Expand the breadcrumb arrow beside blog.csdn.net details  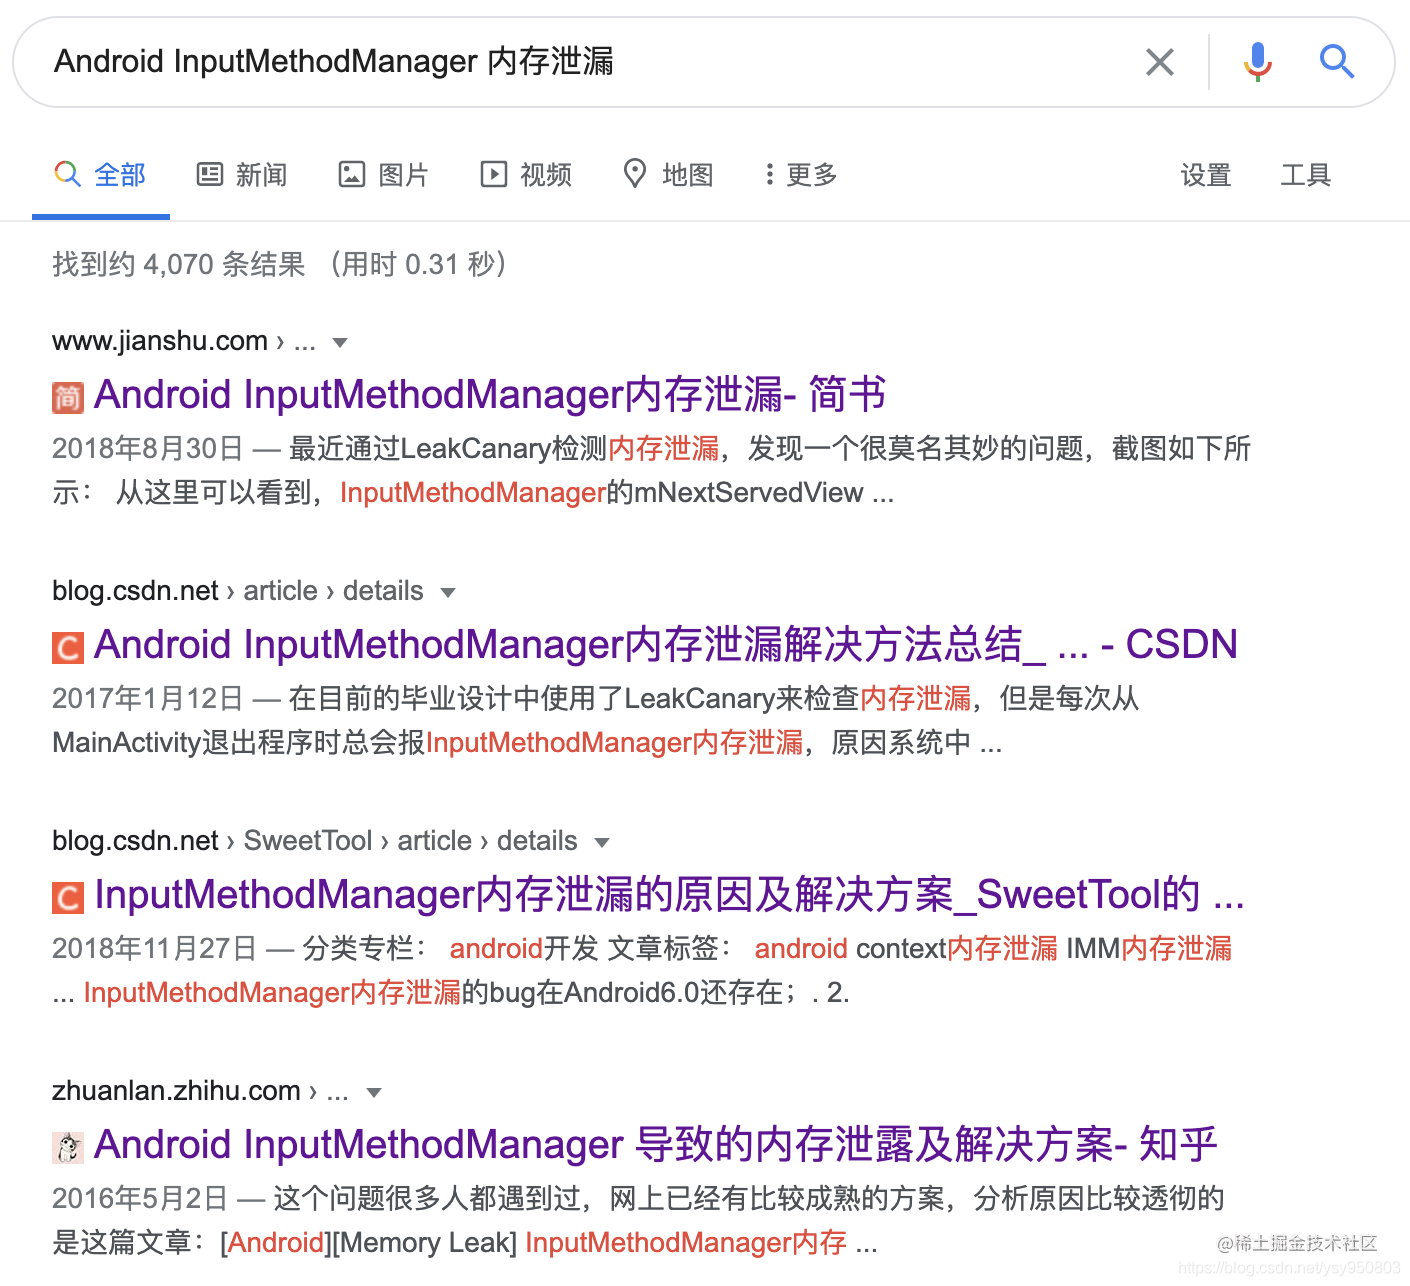pos(449,591)
